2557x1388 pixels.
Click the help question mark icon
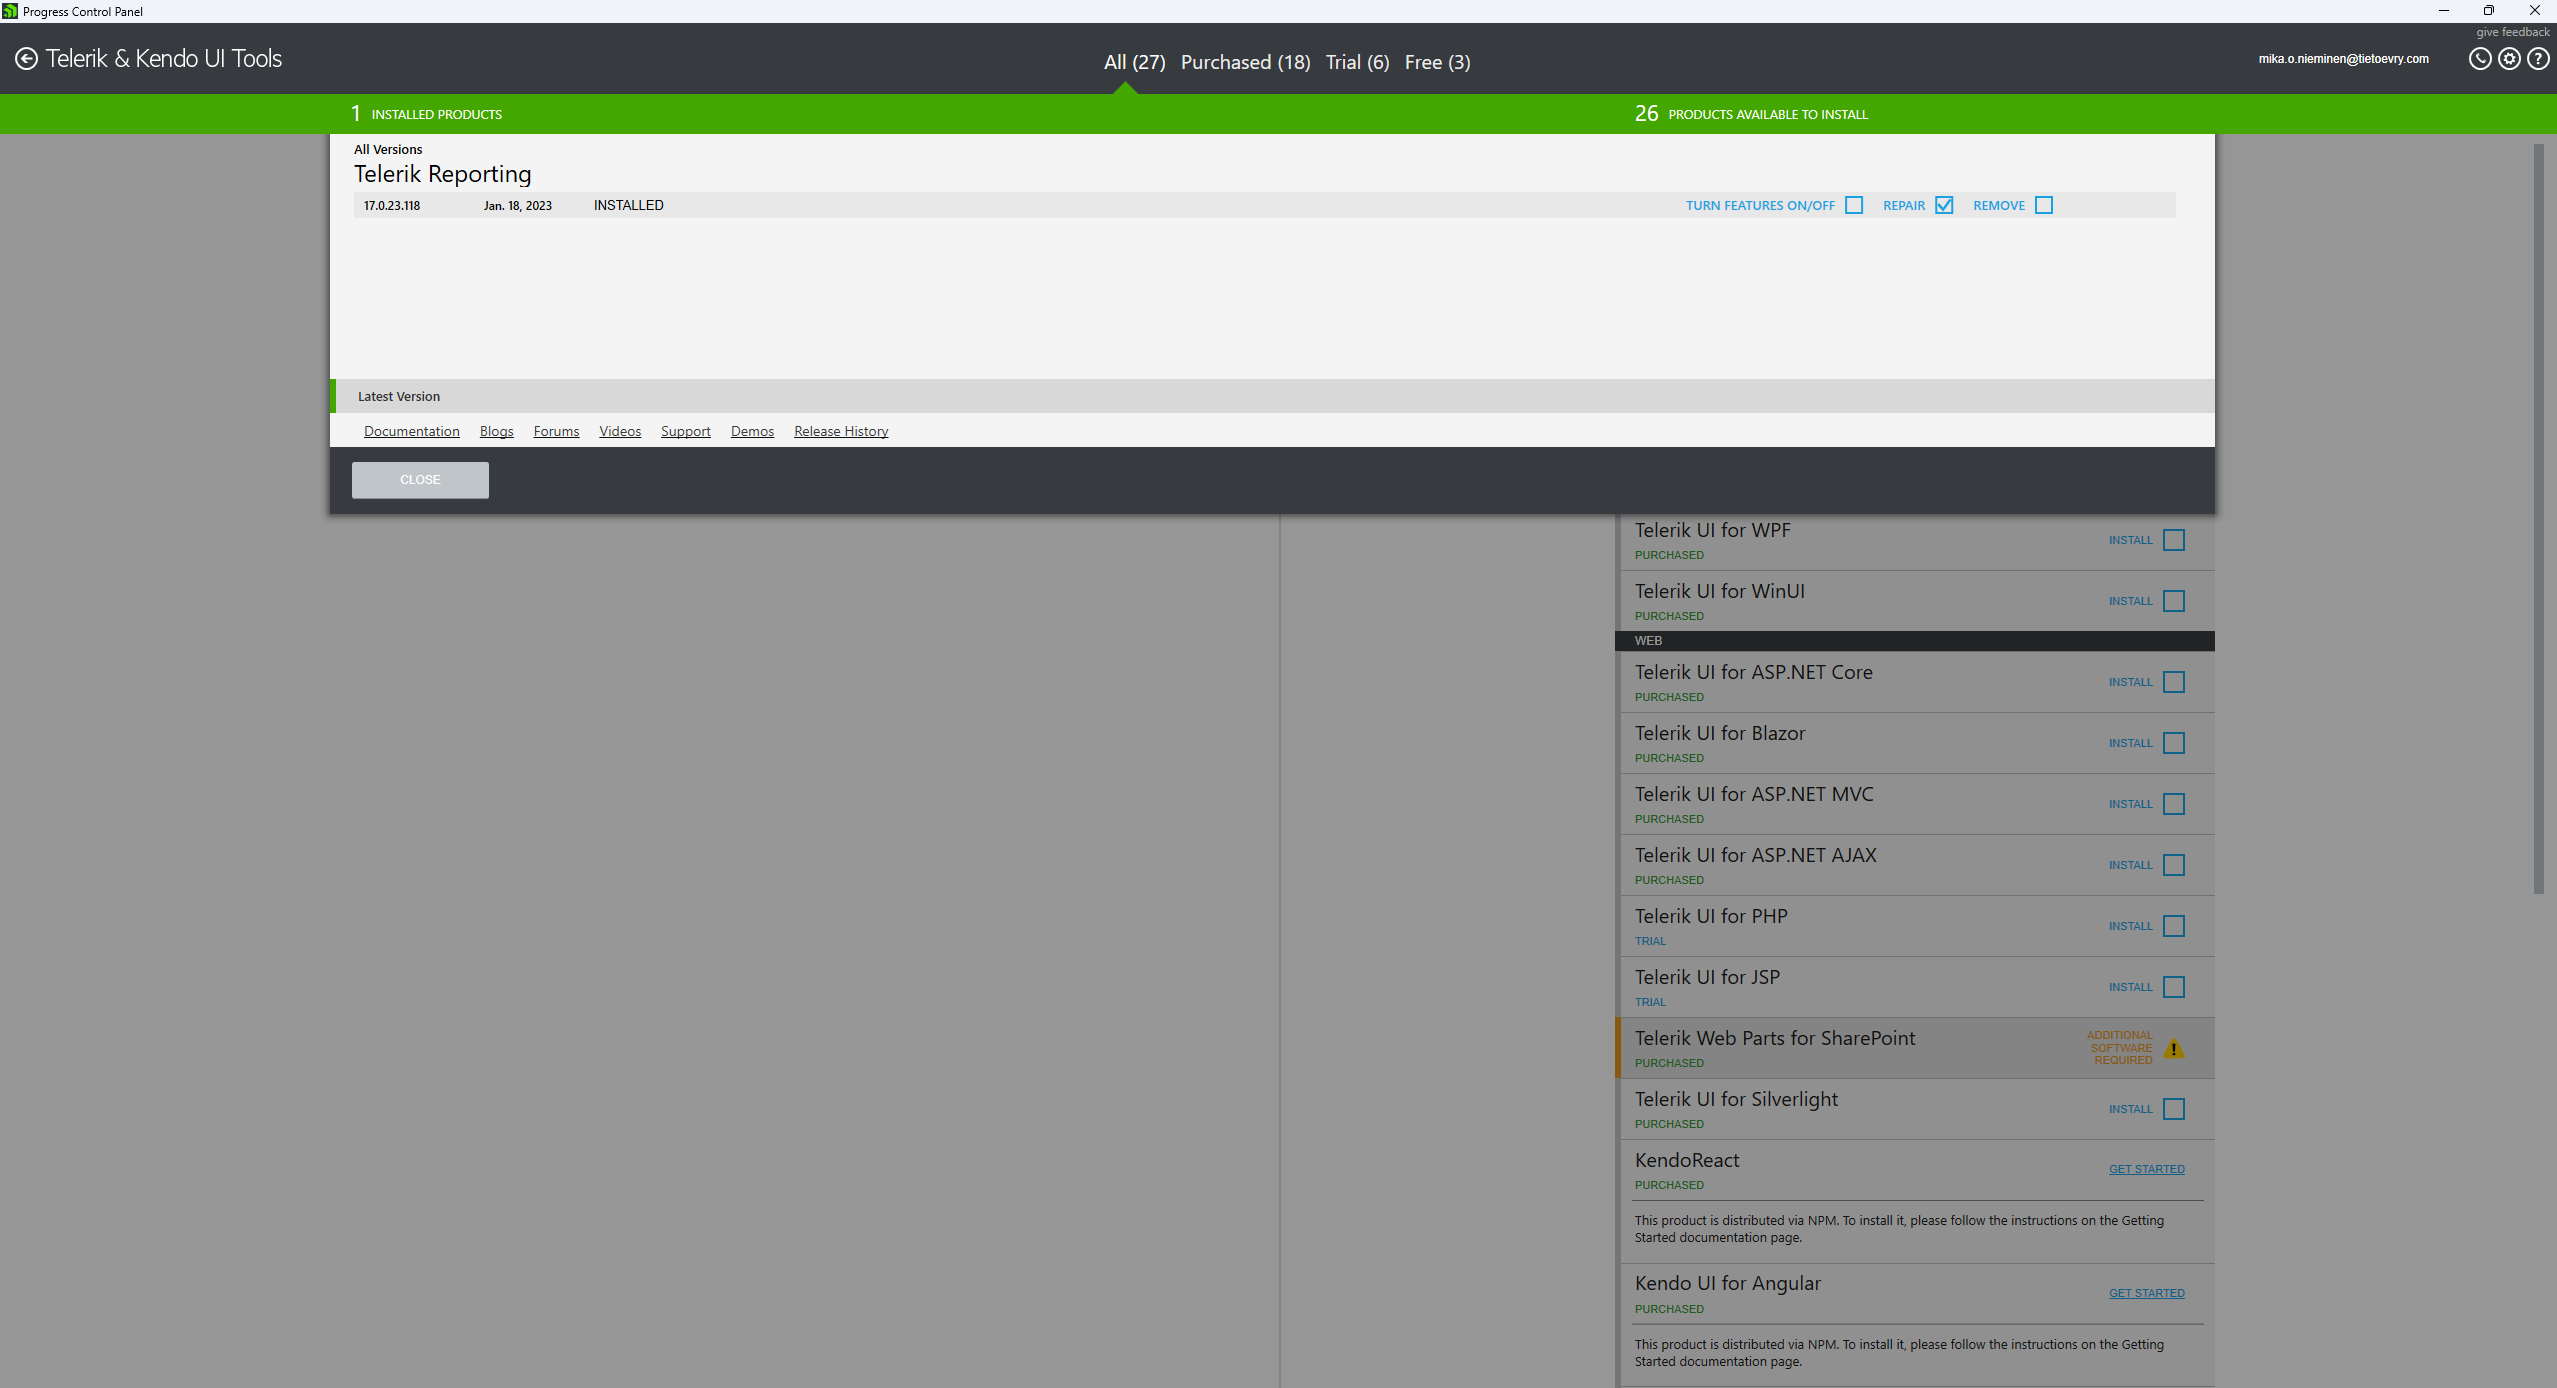click(2538, 59)
